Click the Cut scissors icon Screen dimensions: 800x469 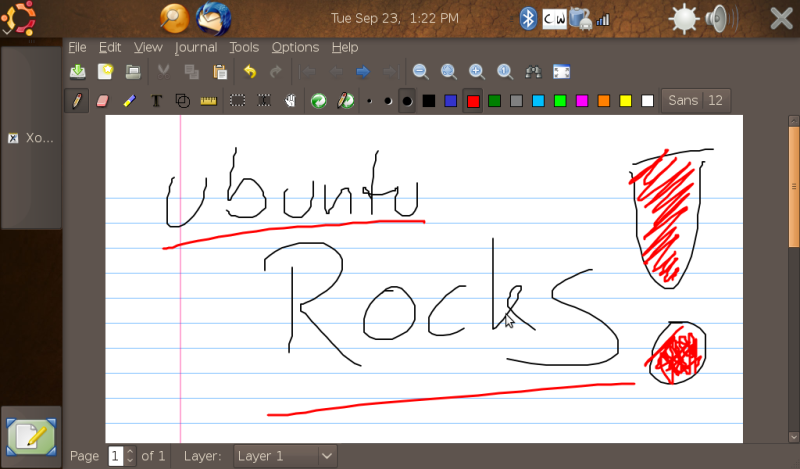[164, 72]
